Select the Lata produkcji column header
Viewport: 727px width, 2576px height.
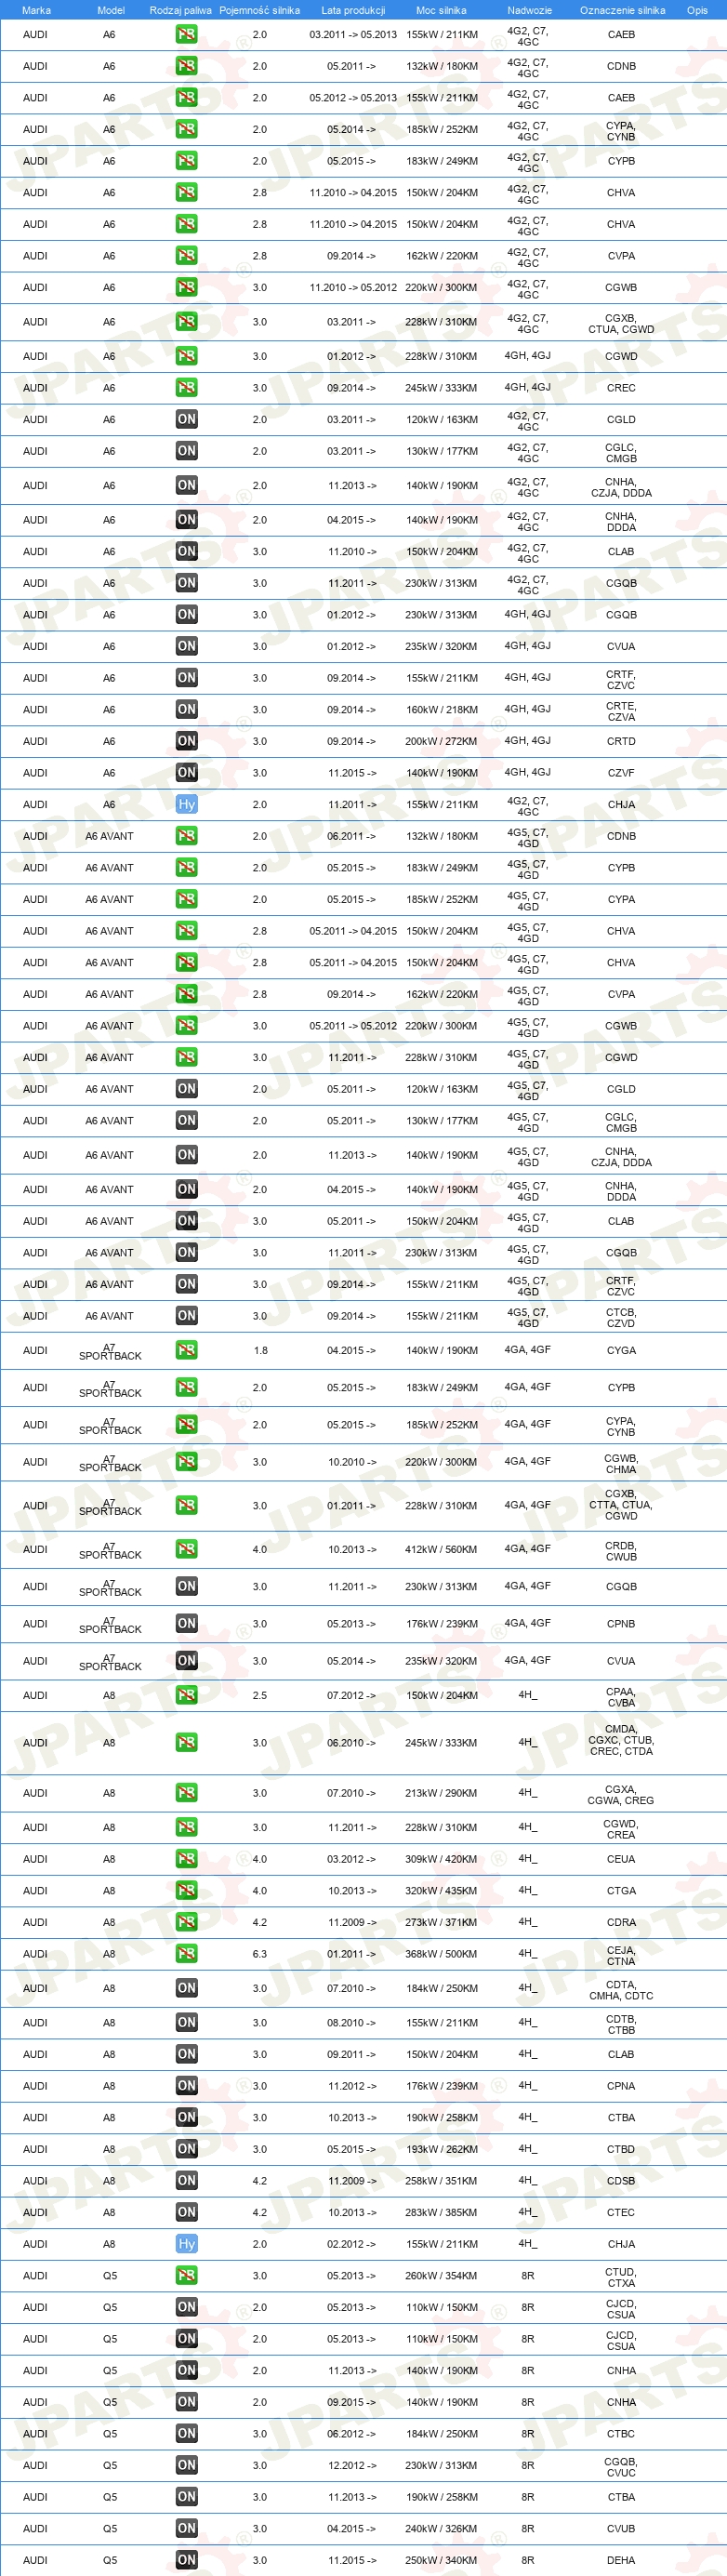pos(353,10)
